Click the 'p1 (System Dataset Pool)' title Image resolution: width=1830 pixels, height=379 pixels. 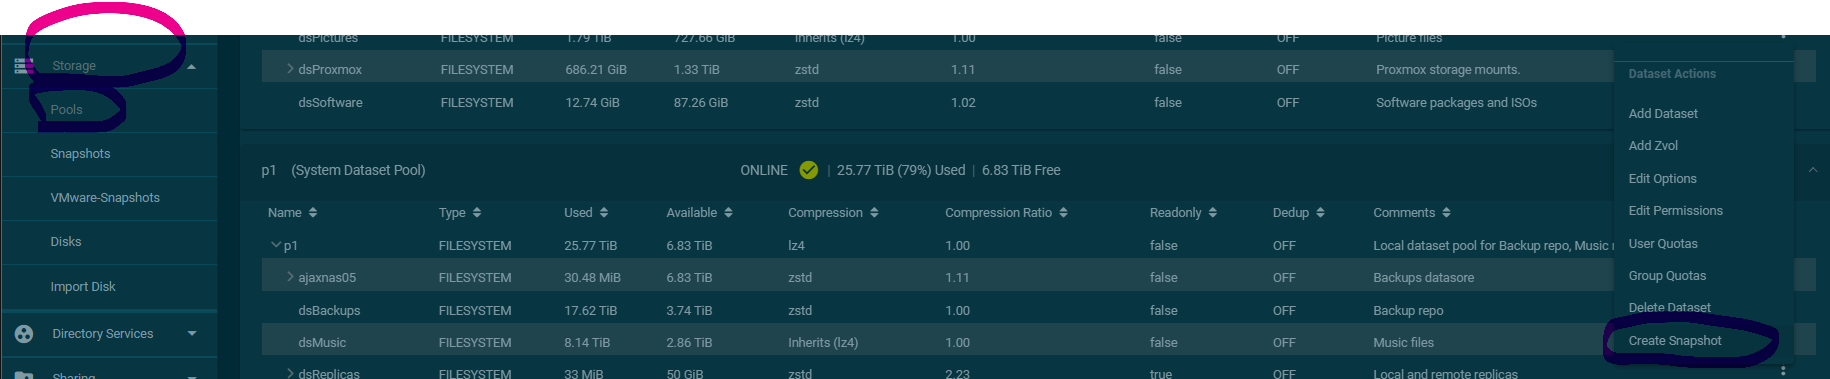(x=343, y=170)
